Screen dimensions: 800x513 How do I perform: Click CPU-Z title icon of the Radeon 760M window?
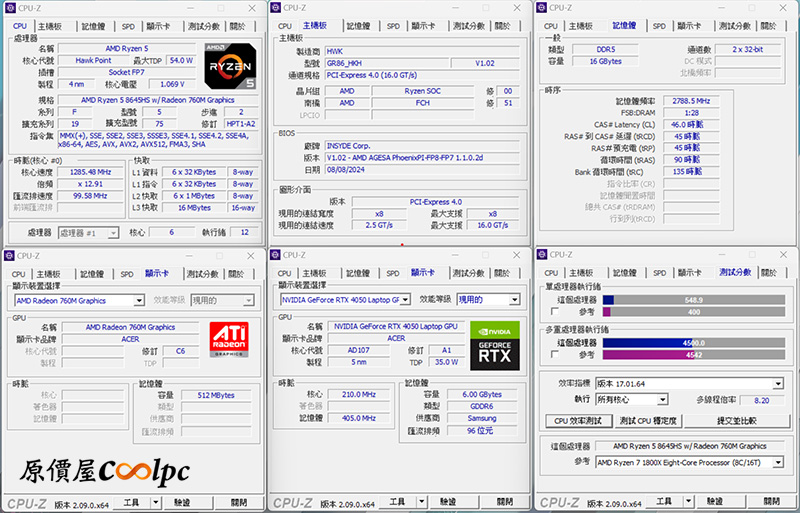9,255
